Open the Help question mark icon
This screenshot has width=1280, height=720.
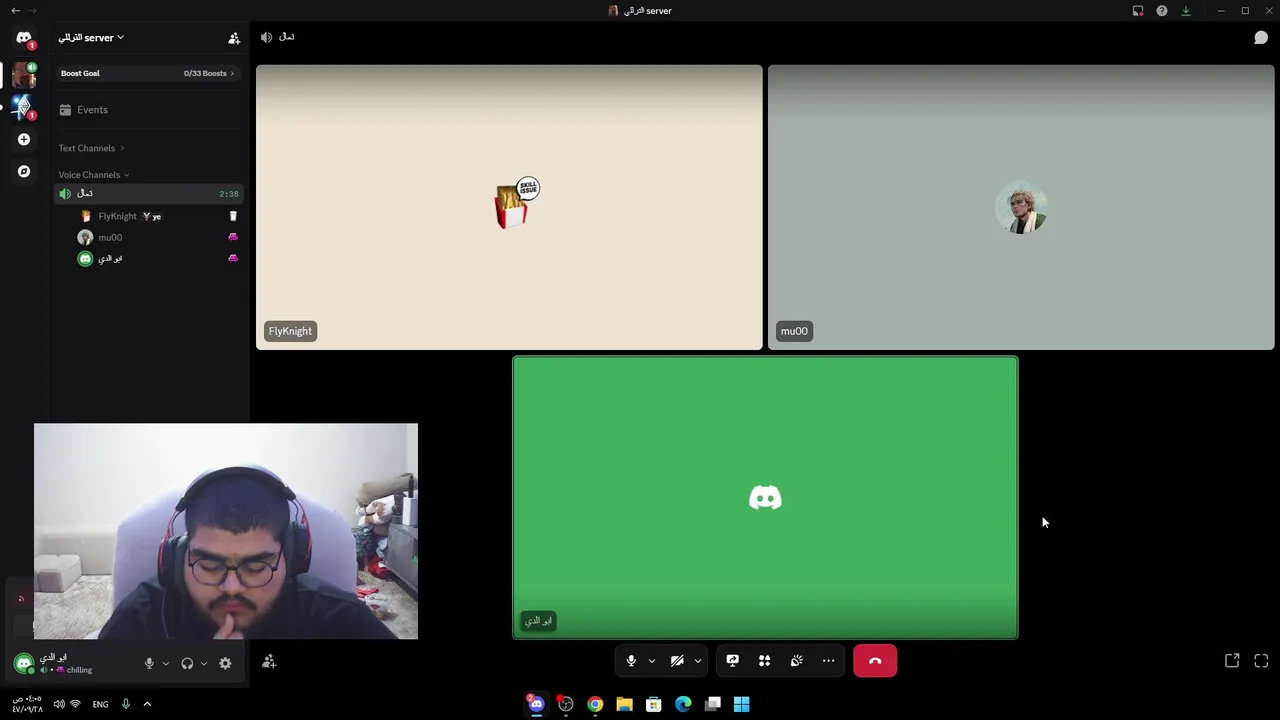click(1162, 11)
